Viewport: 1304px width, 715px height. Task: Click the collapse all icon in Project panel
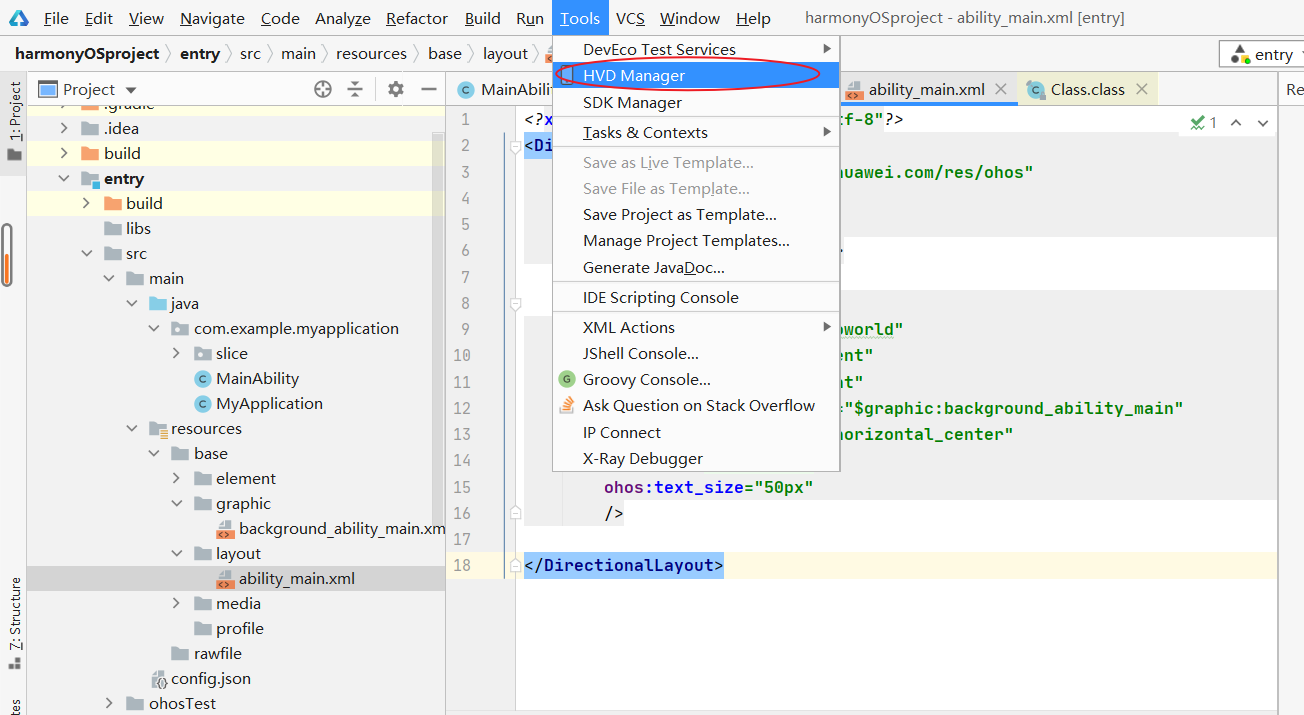[355, 90]
